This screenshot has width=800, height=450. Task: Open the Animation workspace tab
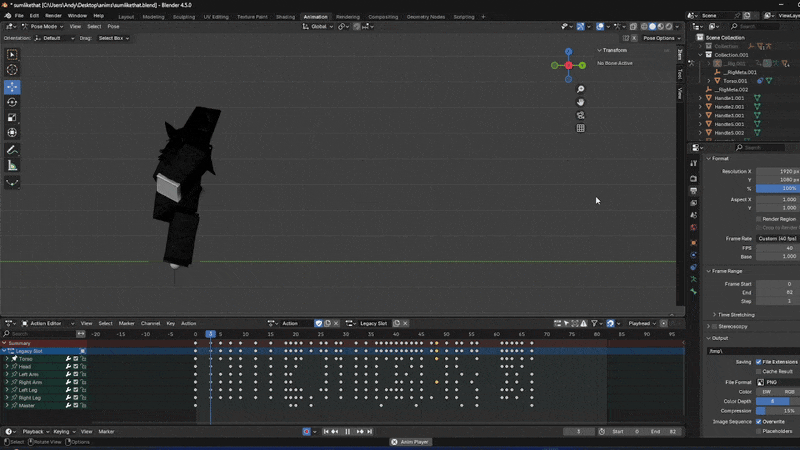[315, 17]
